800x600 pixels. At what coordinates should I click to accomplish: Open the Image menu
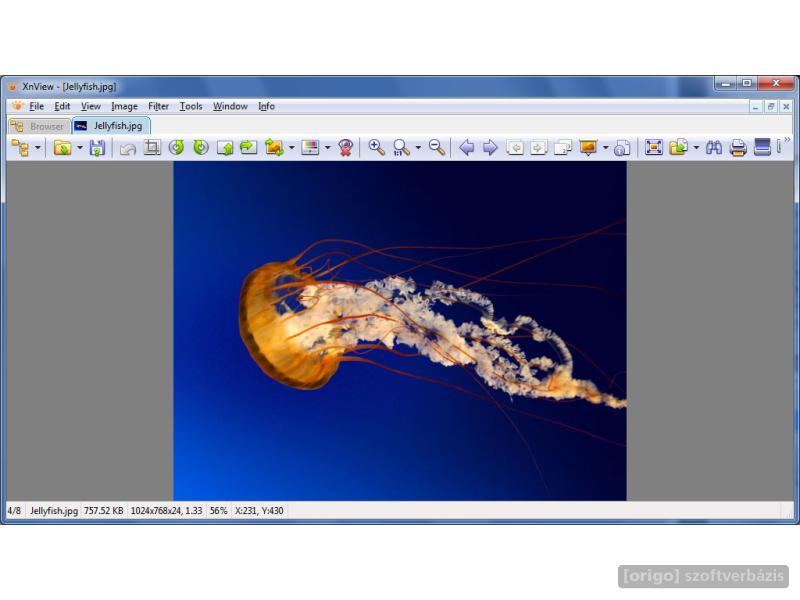coord(124,107)
